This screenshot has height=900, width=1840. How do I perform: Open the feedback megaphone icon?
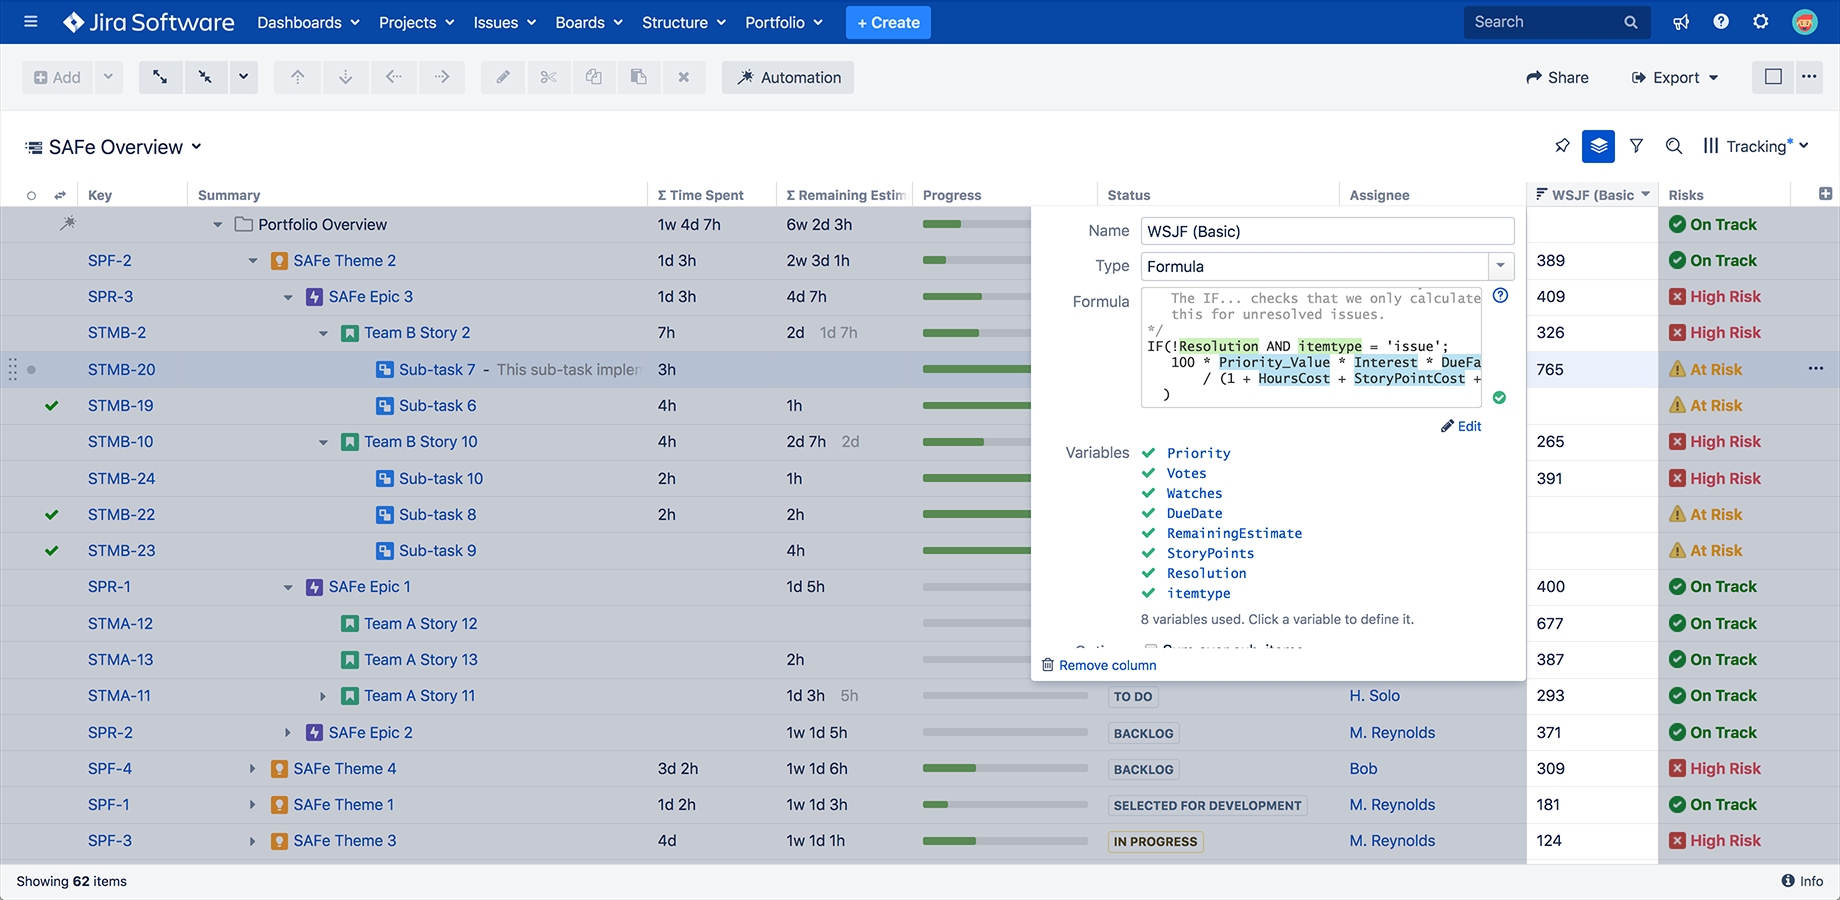[1681, 22]
